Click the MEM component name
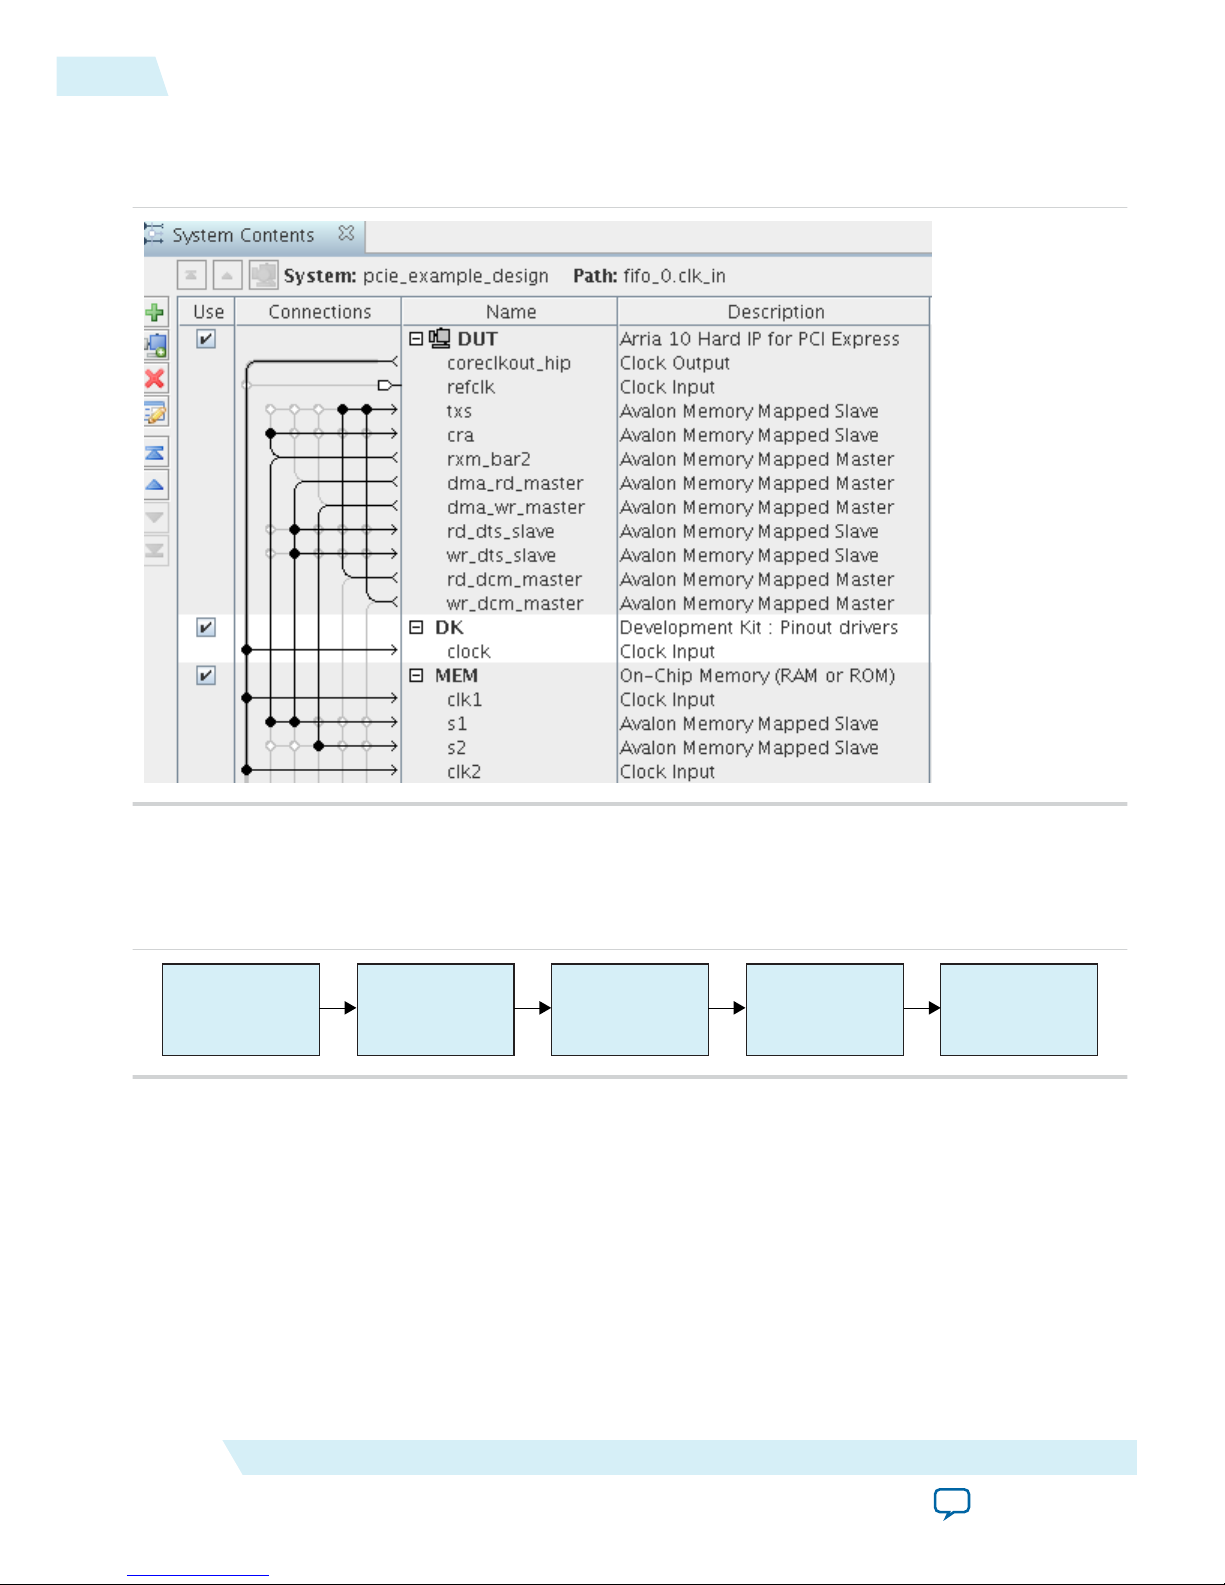The width and height of the screenshot is (1225, 1585). pos(456,675)
